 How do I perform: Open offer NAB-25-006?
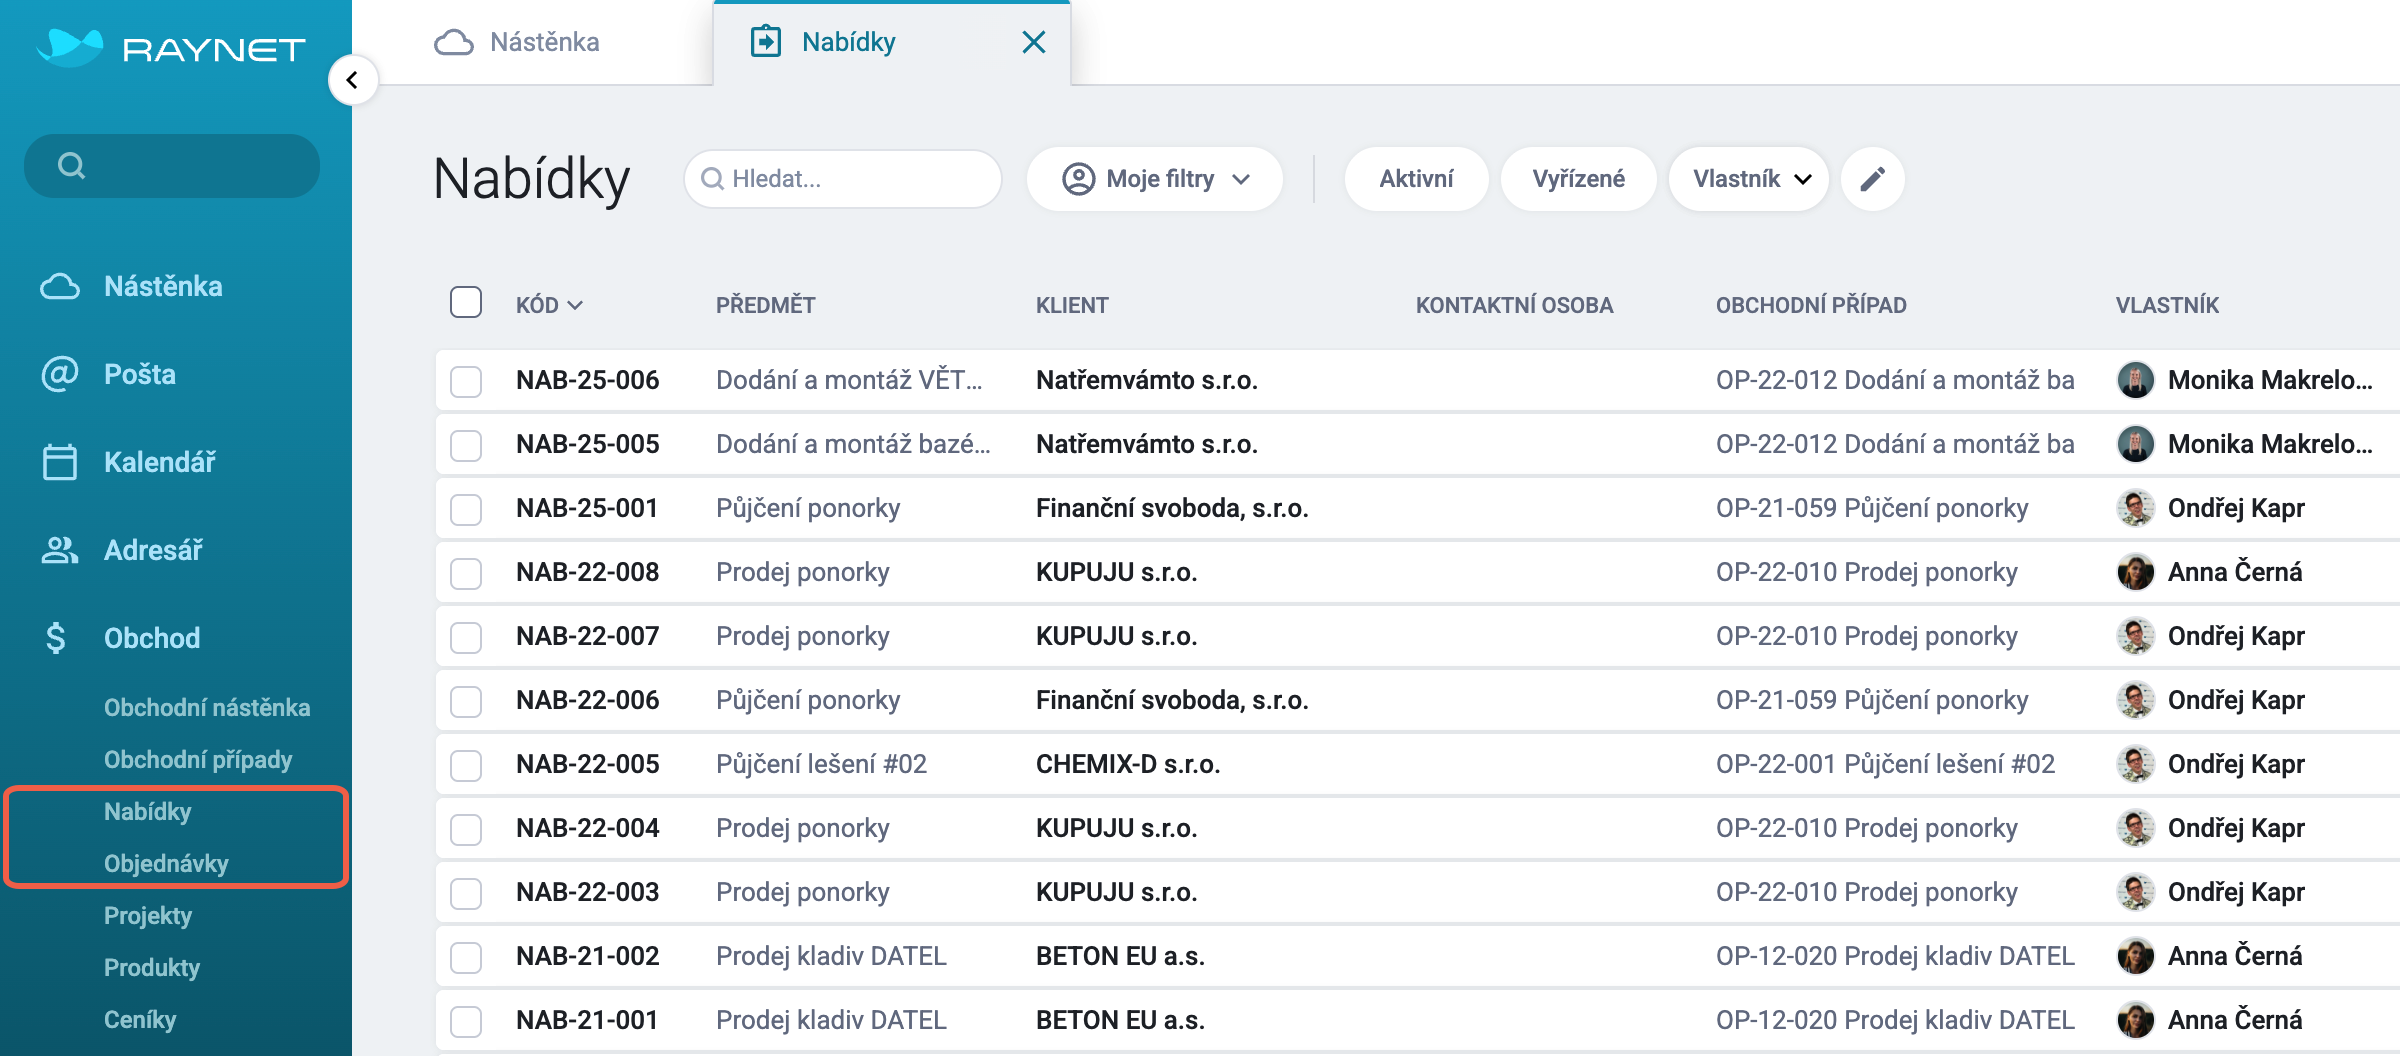tap(588, 380)
